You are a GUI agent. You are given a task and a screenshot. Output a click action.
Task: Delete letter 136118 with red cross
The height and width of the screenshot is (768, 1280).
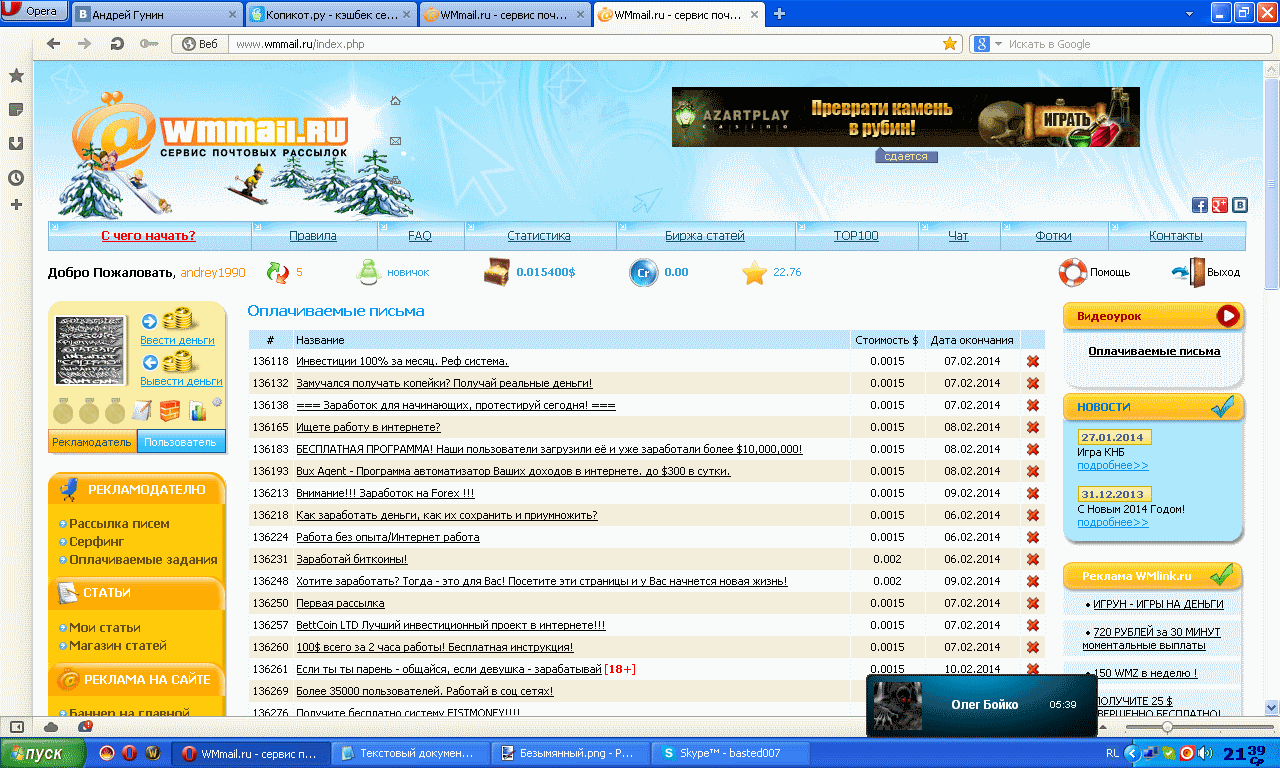tap(1033, 361)
